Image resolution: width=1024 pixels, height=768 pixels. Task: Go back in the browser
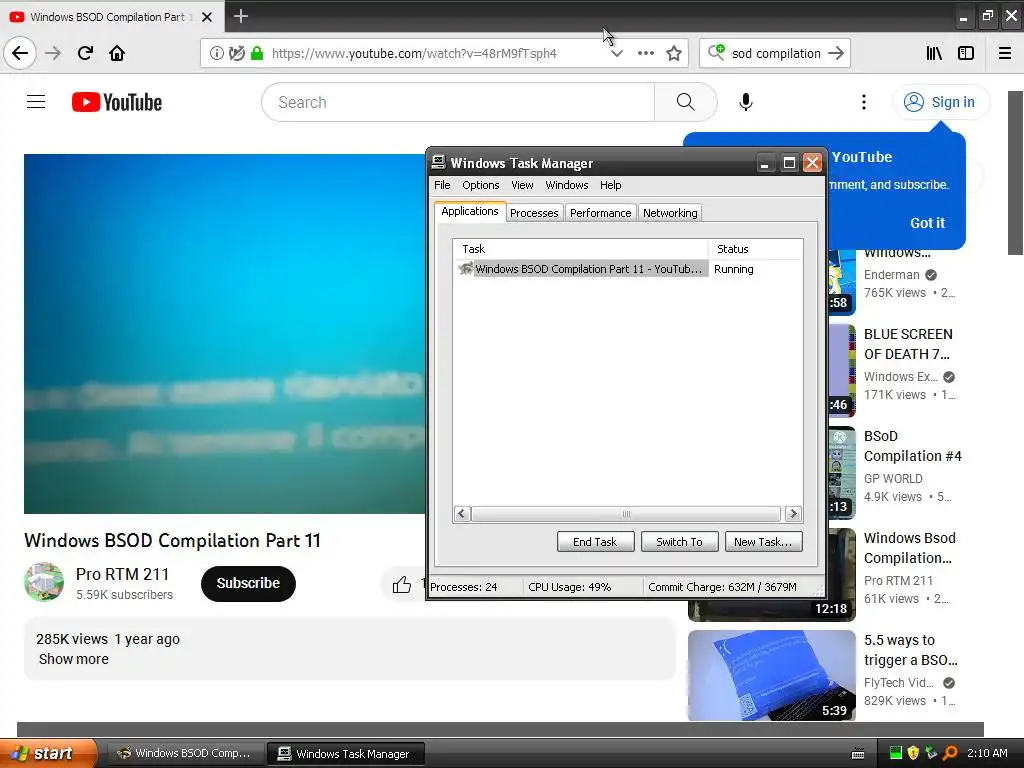pyautogui.click(x=20, y=53)
